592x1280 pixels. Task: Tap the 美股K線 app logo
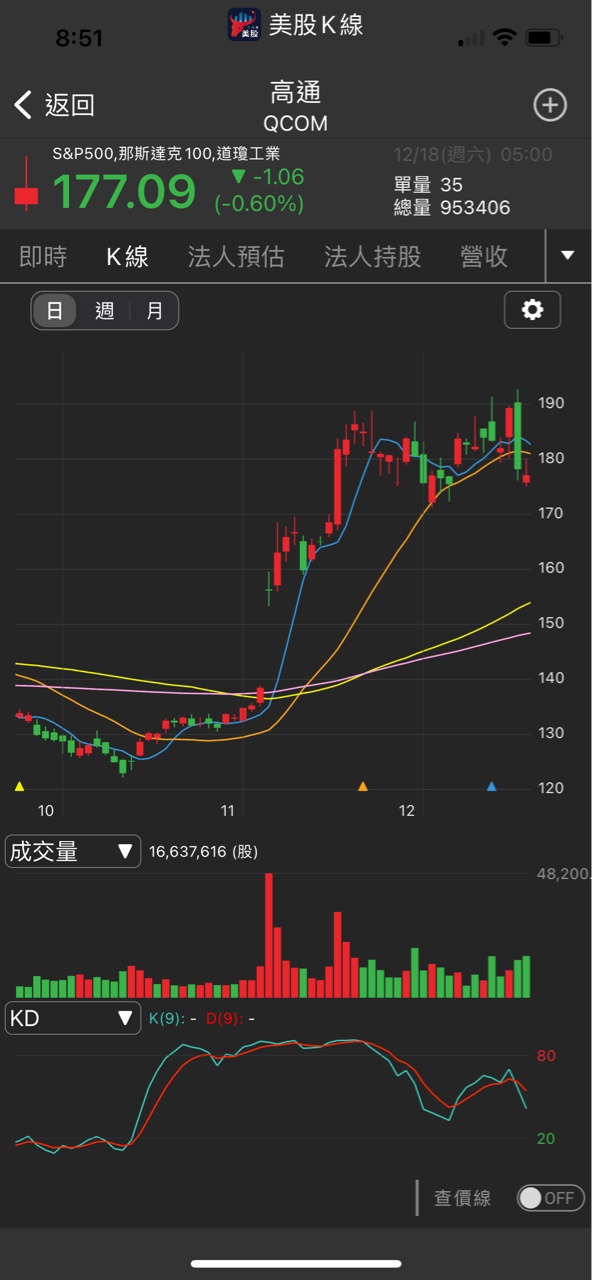point(244,25)
